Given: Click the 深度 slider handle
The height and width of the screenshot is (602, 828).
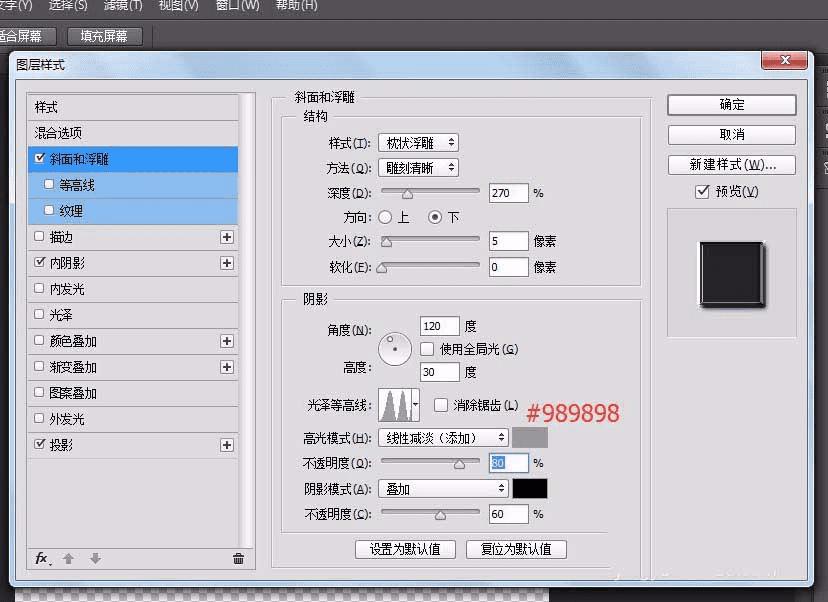Looking at the screenshot, I should coord(407,194).
